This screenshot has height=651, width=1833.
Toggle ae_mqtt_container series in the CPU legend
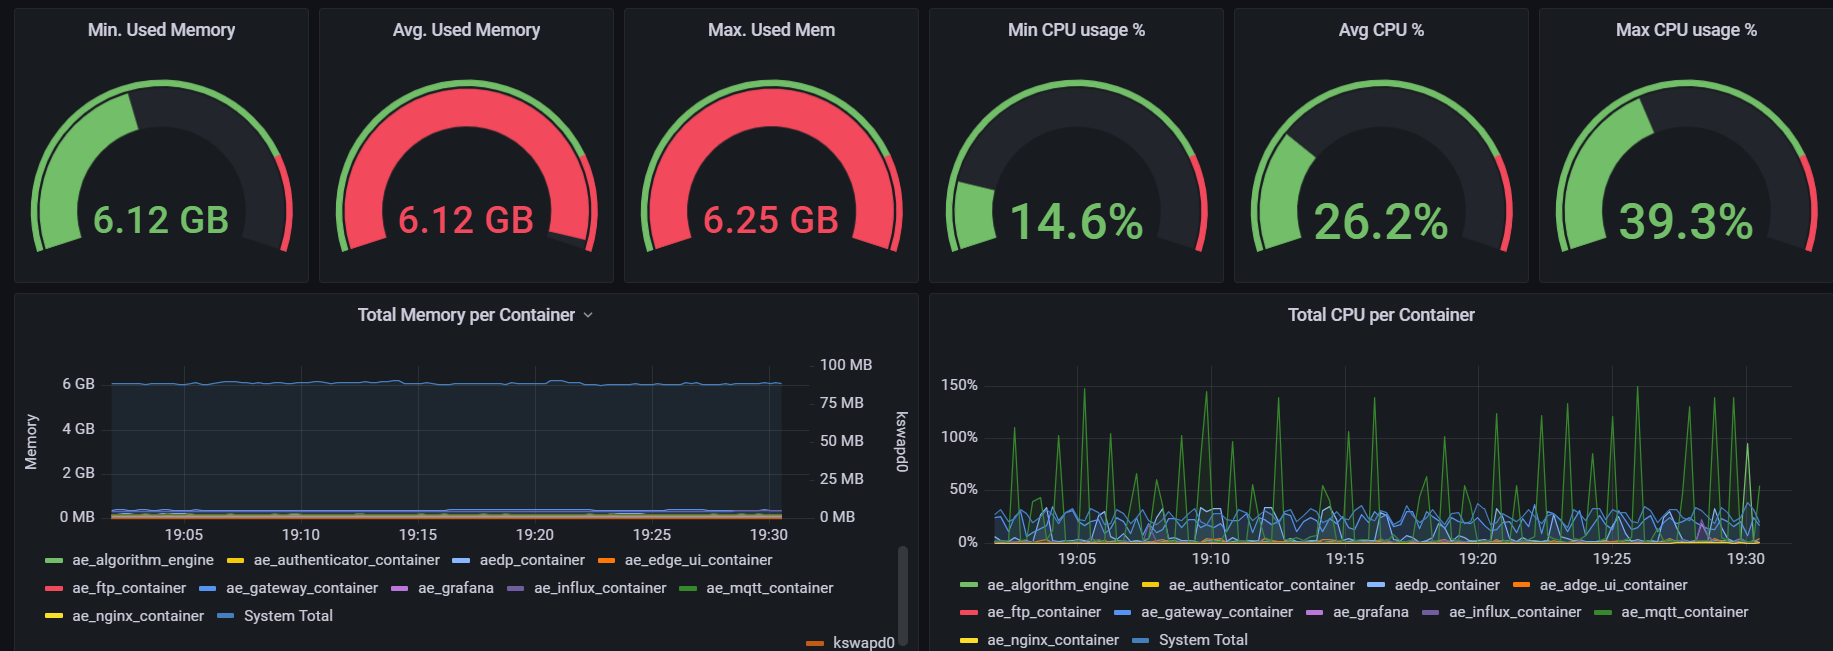coord(1685,612)
